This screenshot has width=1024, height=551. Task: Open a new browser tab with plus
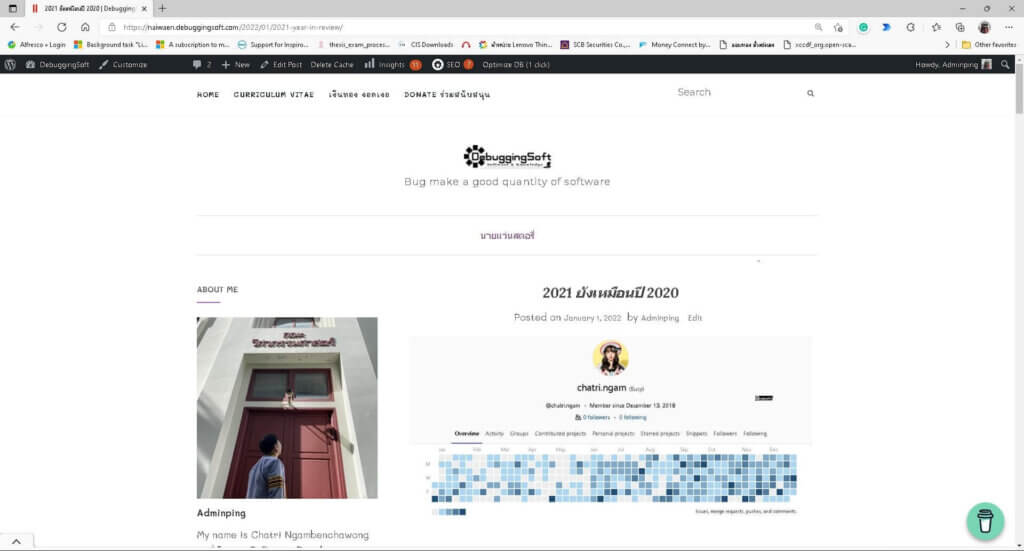coord(162,8)
